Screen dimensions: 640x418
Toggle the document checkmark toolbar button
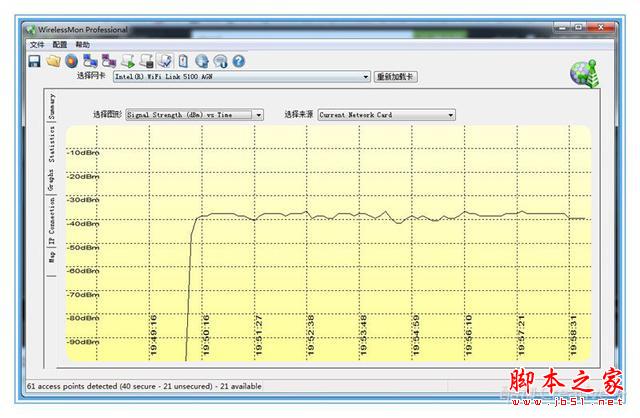pos(165,61)
